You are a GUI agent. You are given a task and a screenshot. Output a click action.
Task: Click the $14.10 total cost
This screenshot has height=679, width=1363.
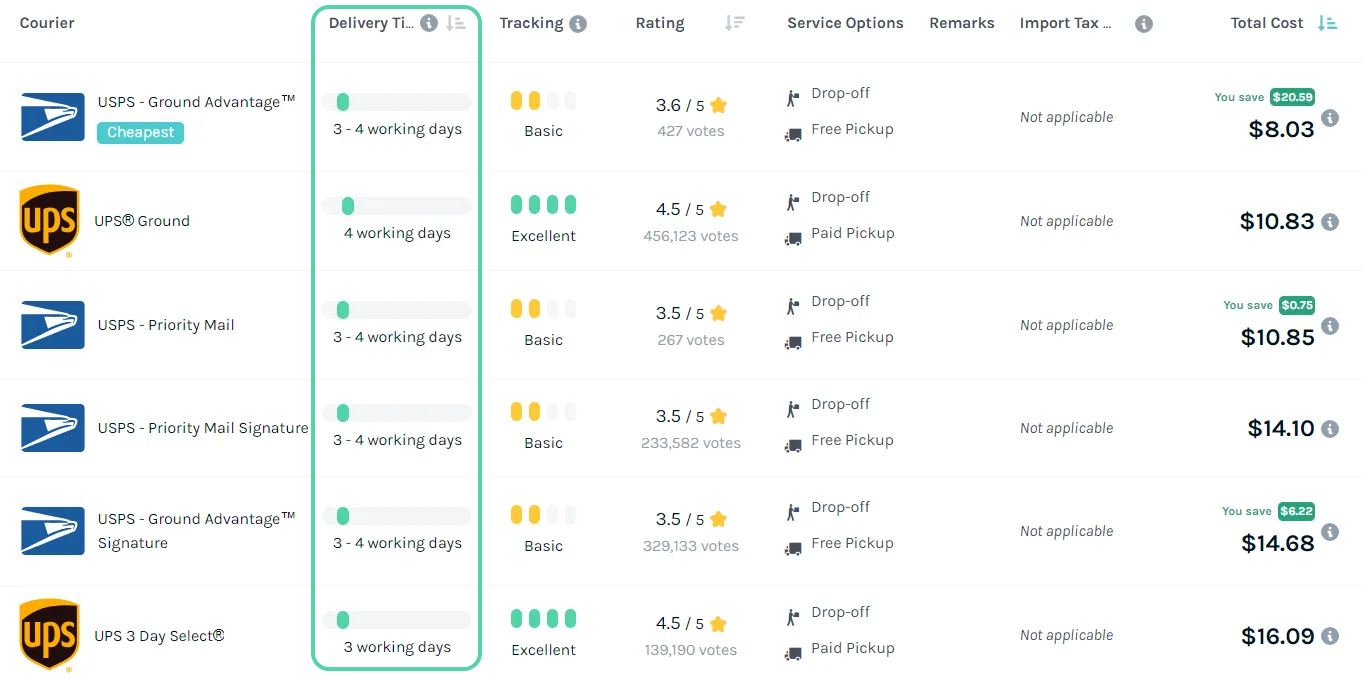(x=1281, y=429)
